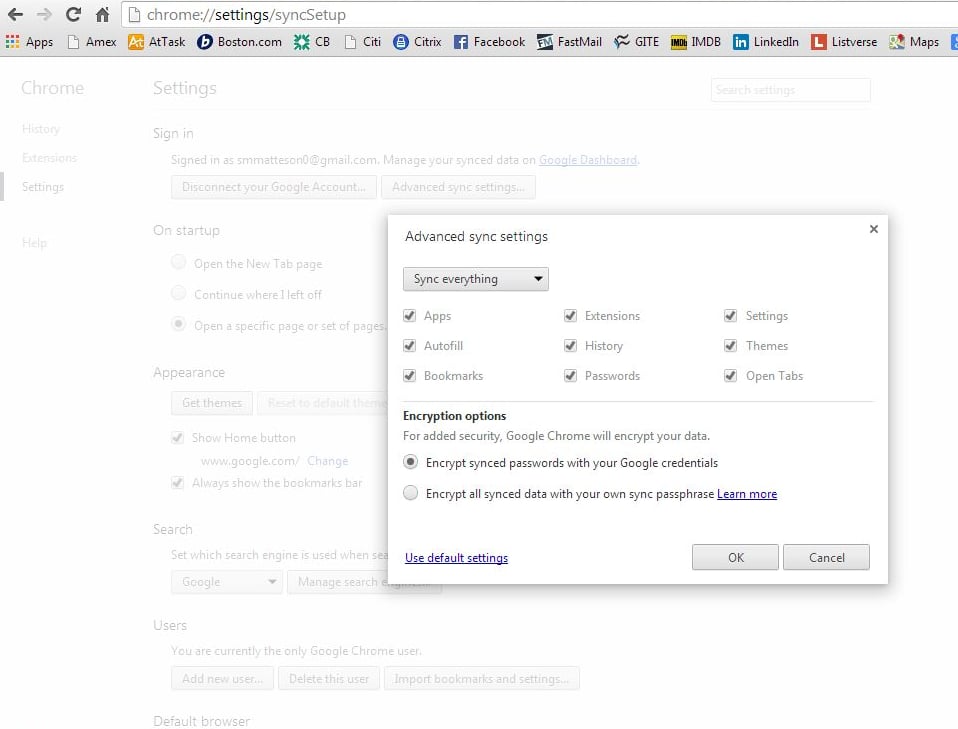The width and height of the screenshot is (958, 729).
Task: Select Encrypt all synced data with passphrase
Action: 411,493
